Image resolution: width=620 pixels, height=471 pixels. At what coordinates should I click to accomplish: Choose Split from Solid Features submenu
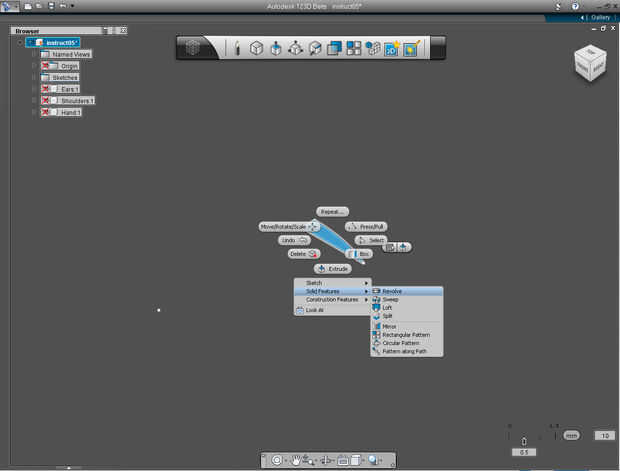click(x=407, y=316)
